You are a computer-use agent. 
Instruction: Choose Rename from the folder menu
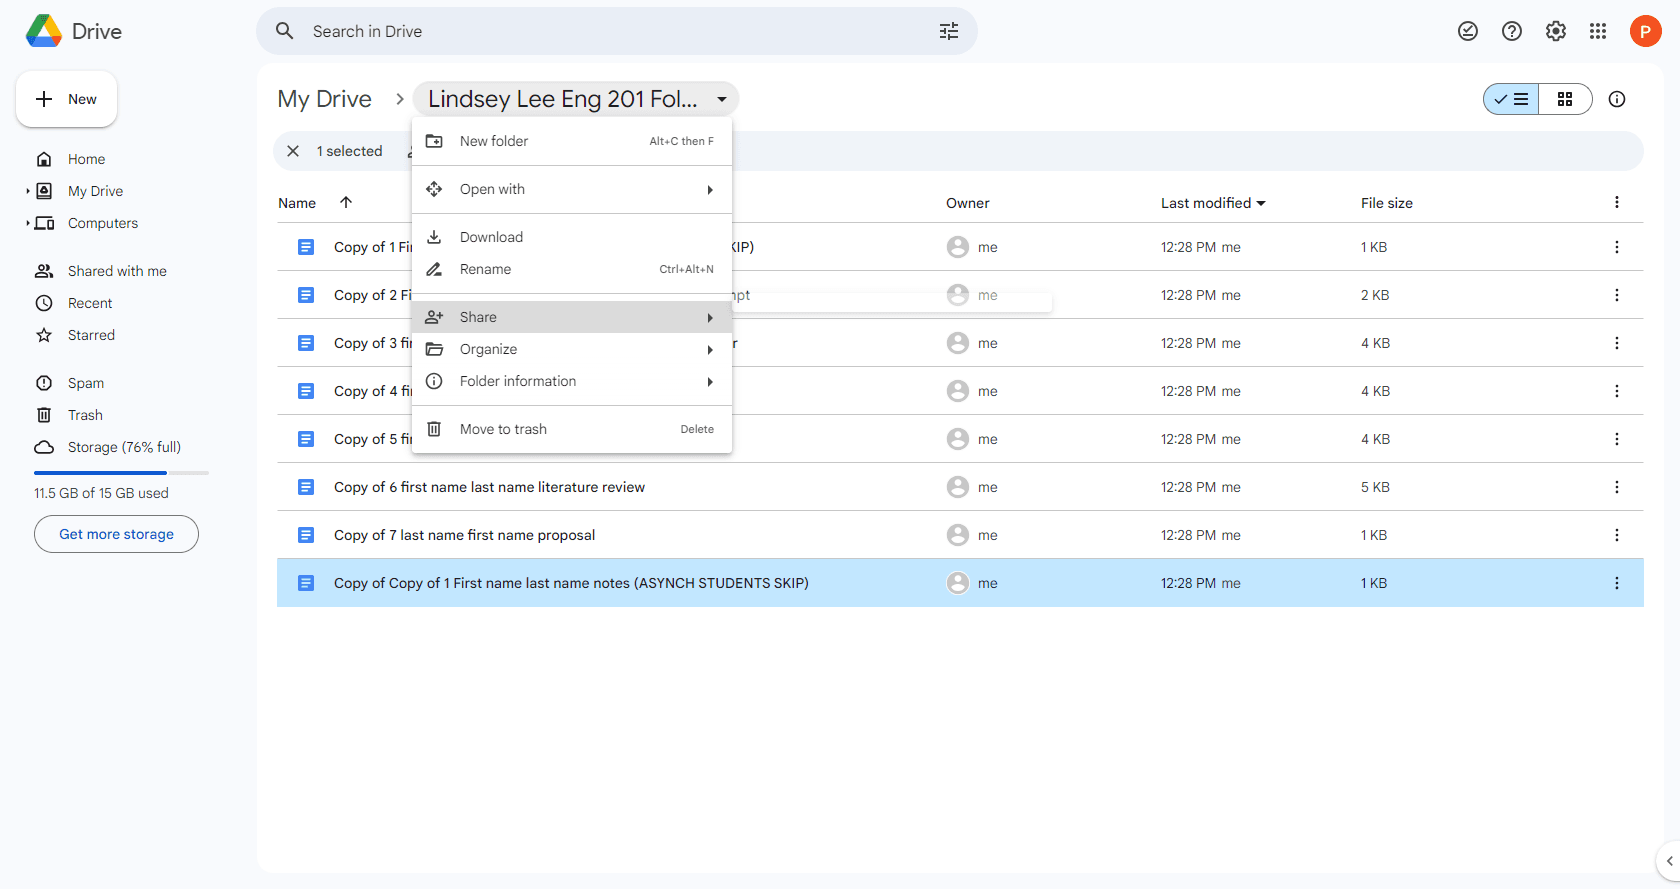(x=572, y=269)
